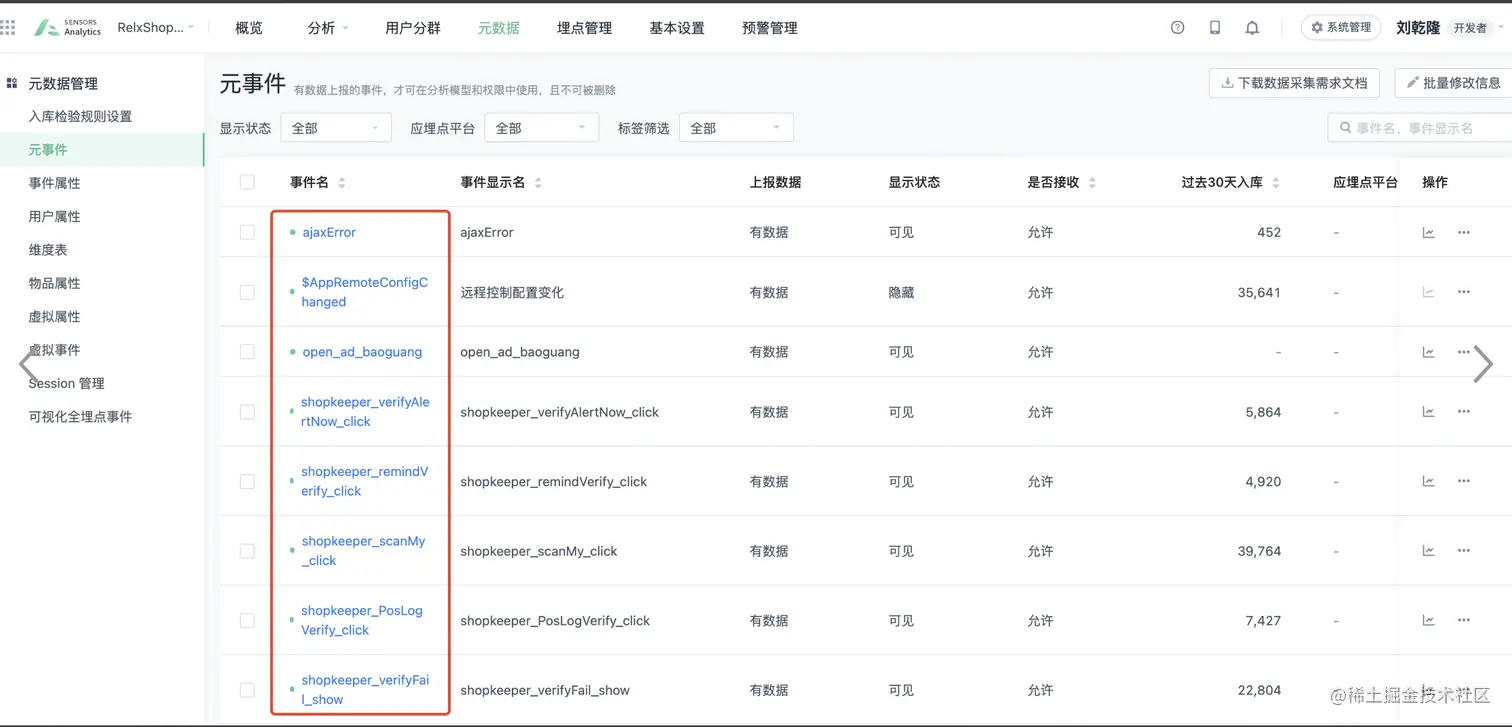
Task: Select 用户属性 in the sidebar
Action: click(54, 216)
